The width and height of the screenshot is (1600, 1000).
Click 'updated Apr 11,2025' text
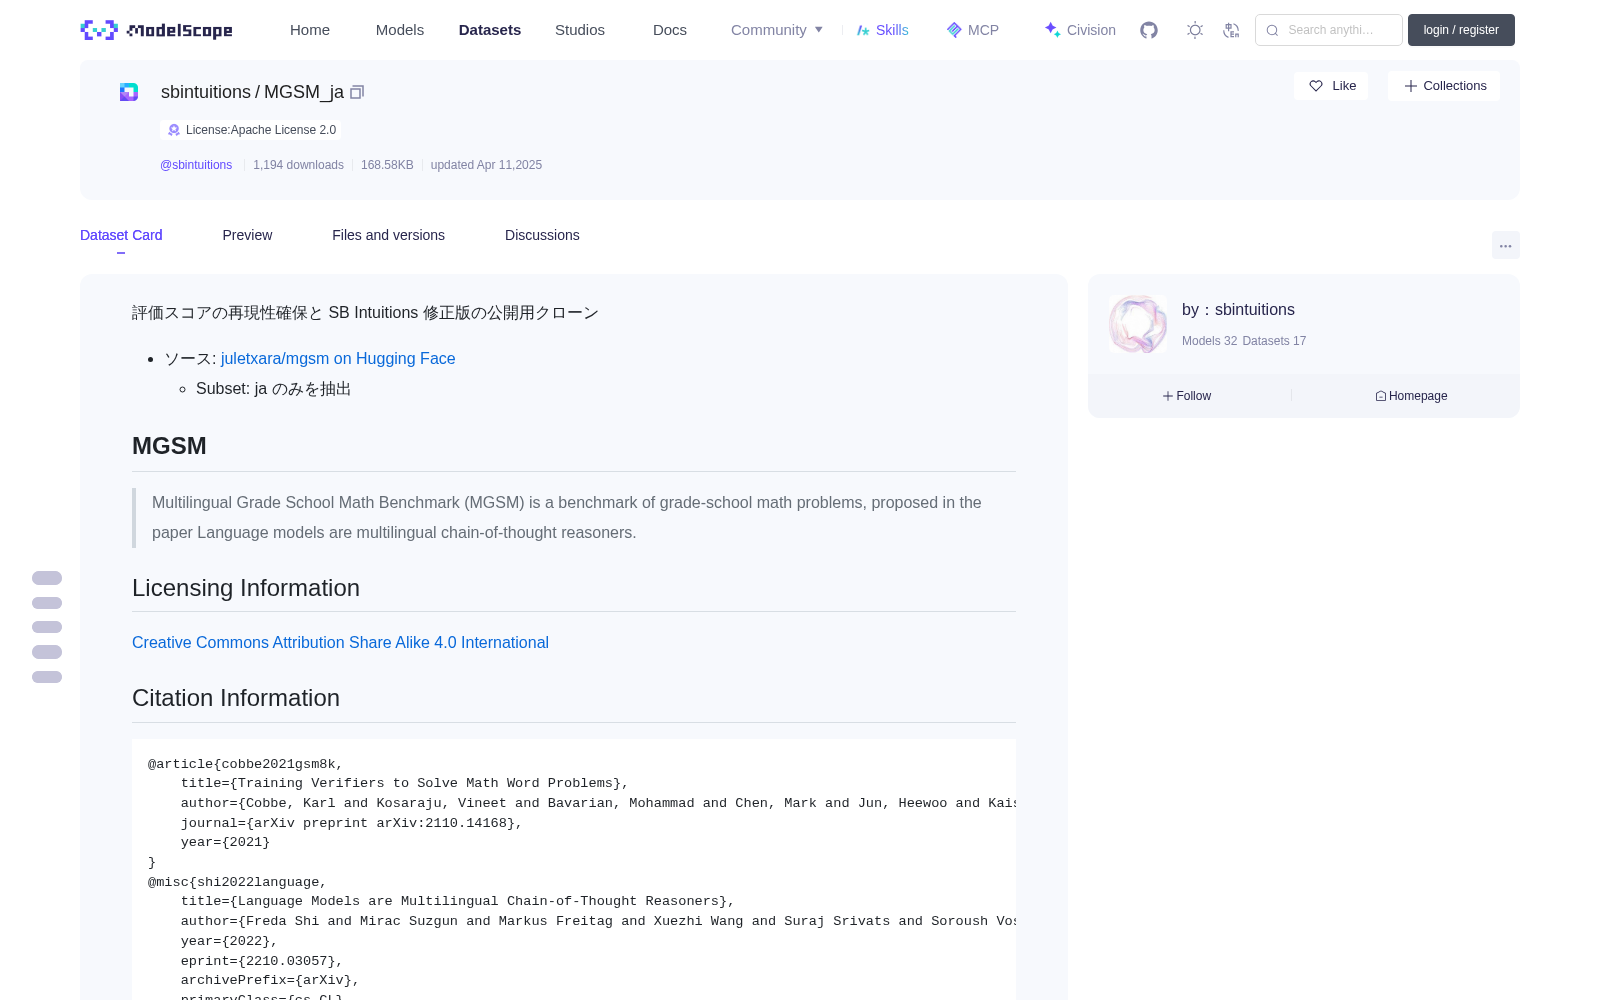(x=486, y=165)
